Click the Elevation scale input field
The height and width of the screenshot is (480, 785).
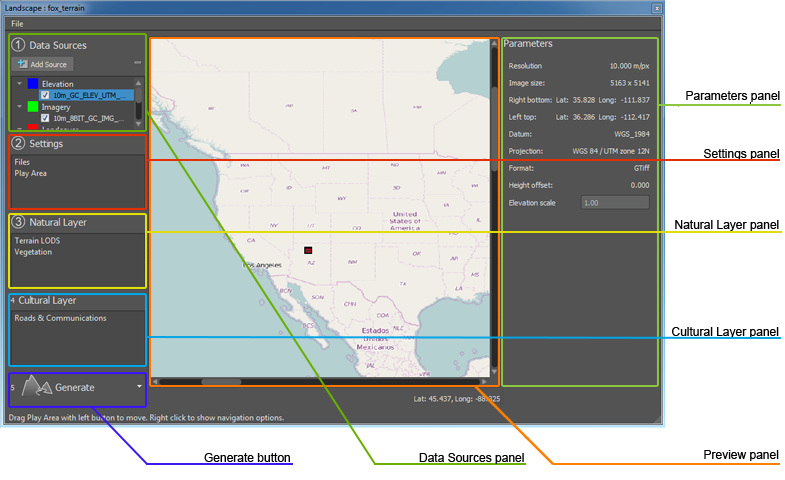615,203
